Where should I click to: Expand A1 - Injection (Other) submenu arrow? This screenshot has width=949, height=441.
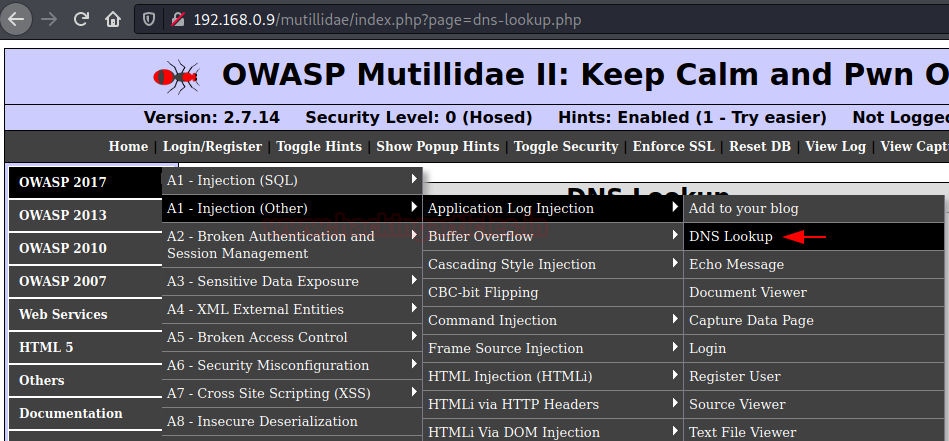(414, 207)
